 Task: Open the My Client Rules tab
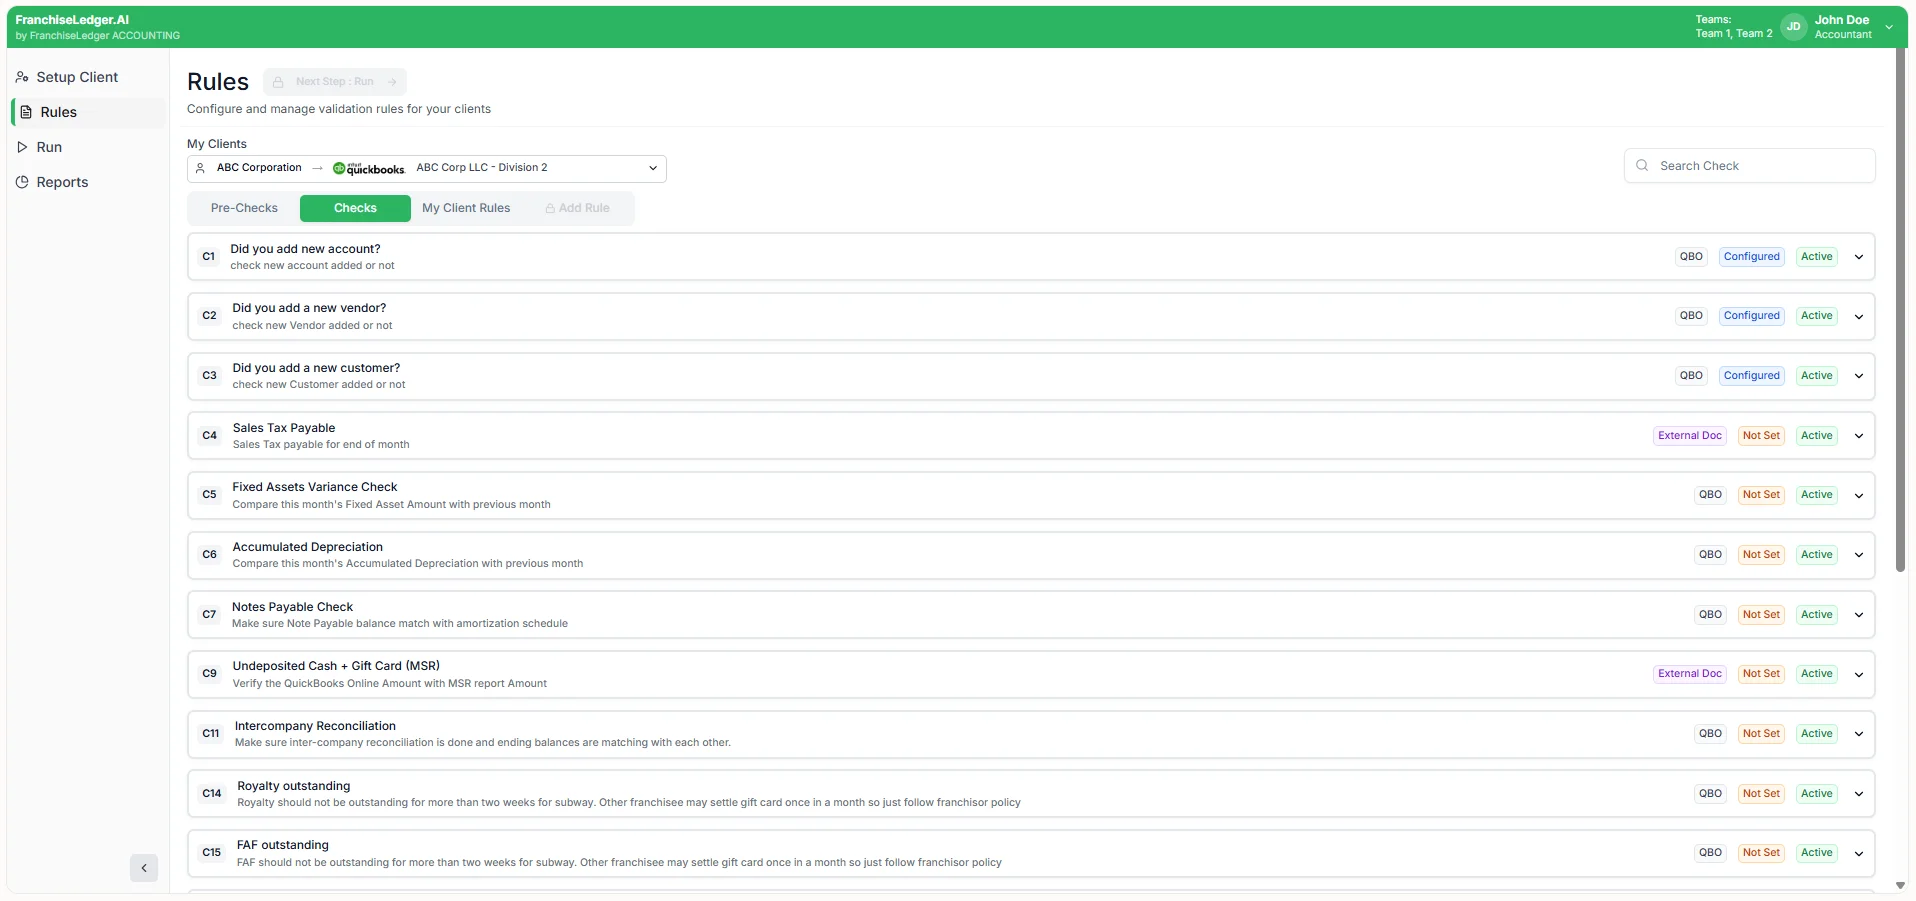(466, 208)
